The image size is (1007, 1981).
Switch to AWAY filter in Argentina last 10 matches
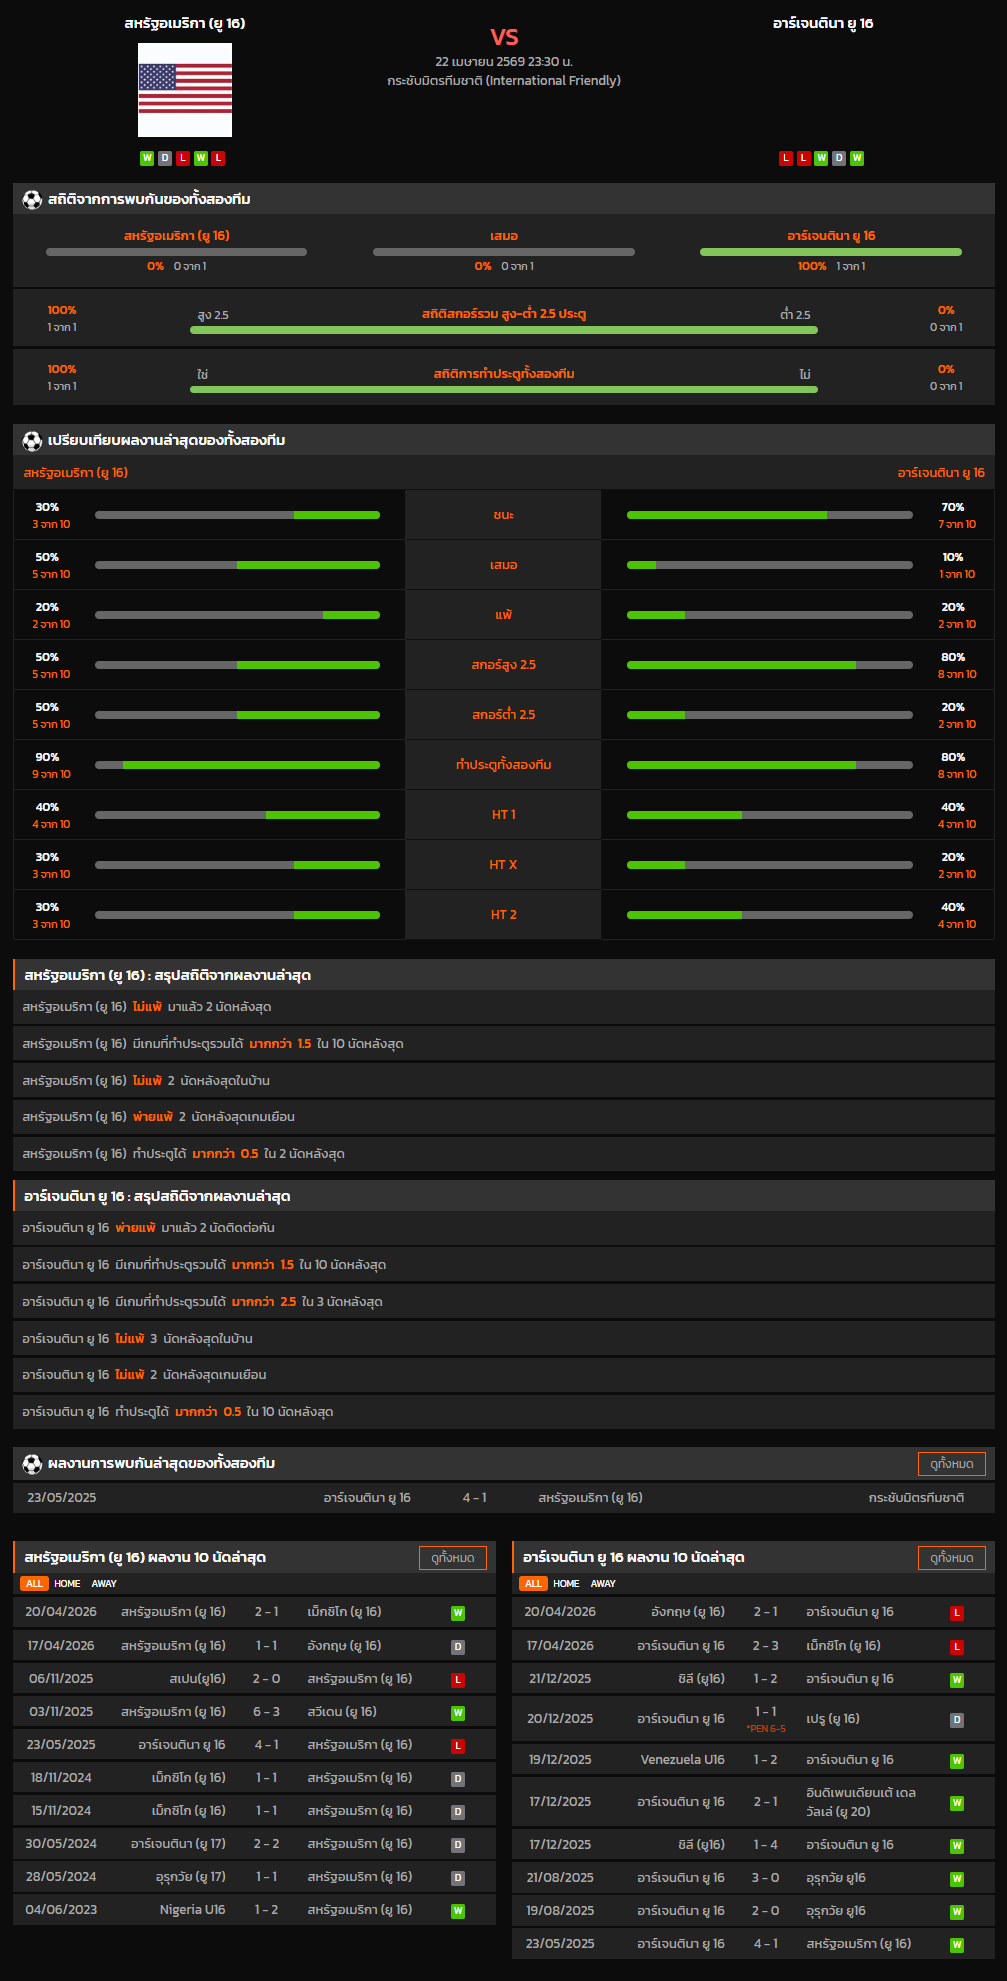[x=603, y=1584]
